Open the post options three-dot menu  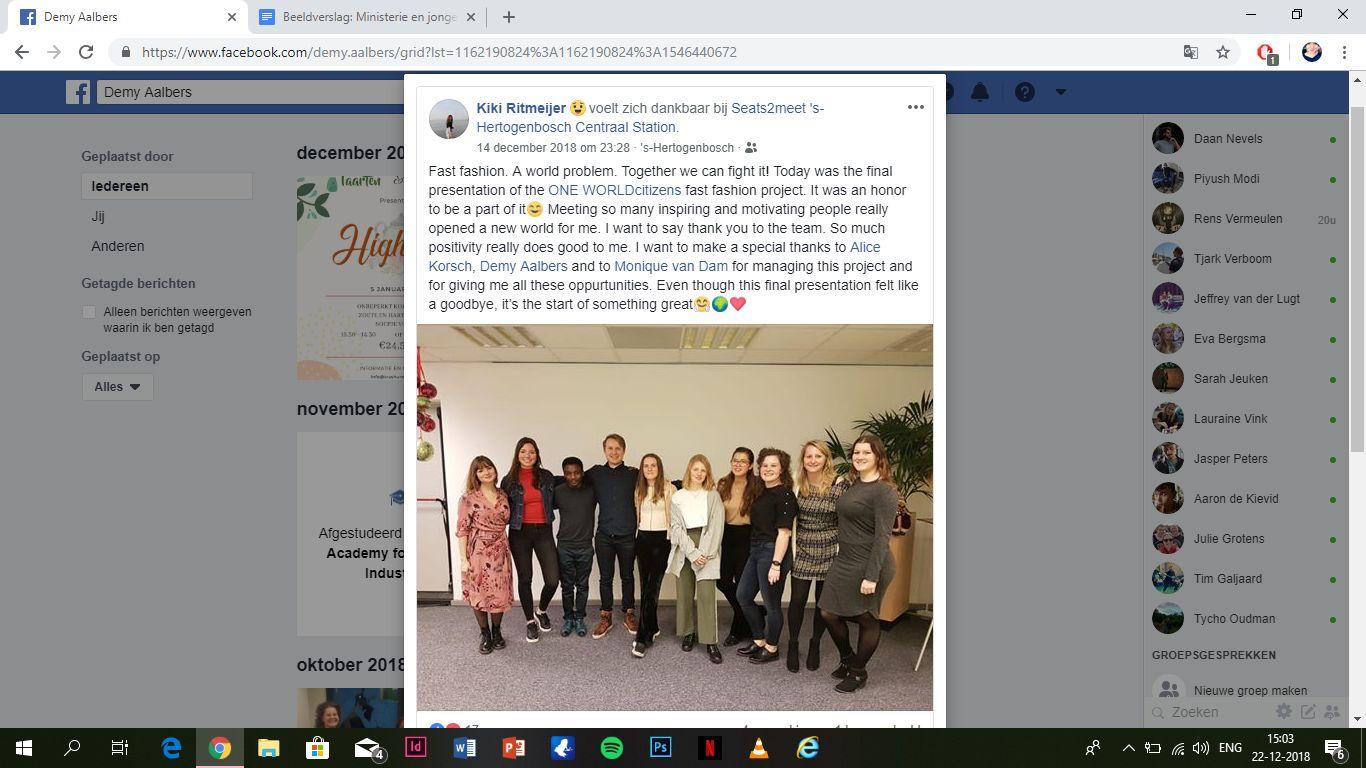[915, 107]
